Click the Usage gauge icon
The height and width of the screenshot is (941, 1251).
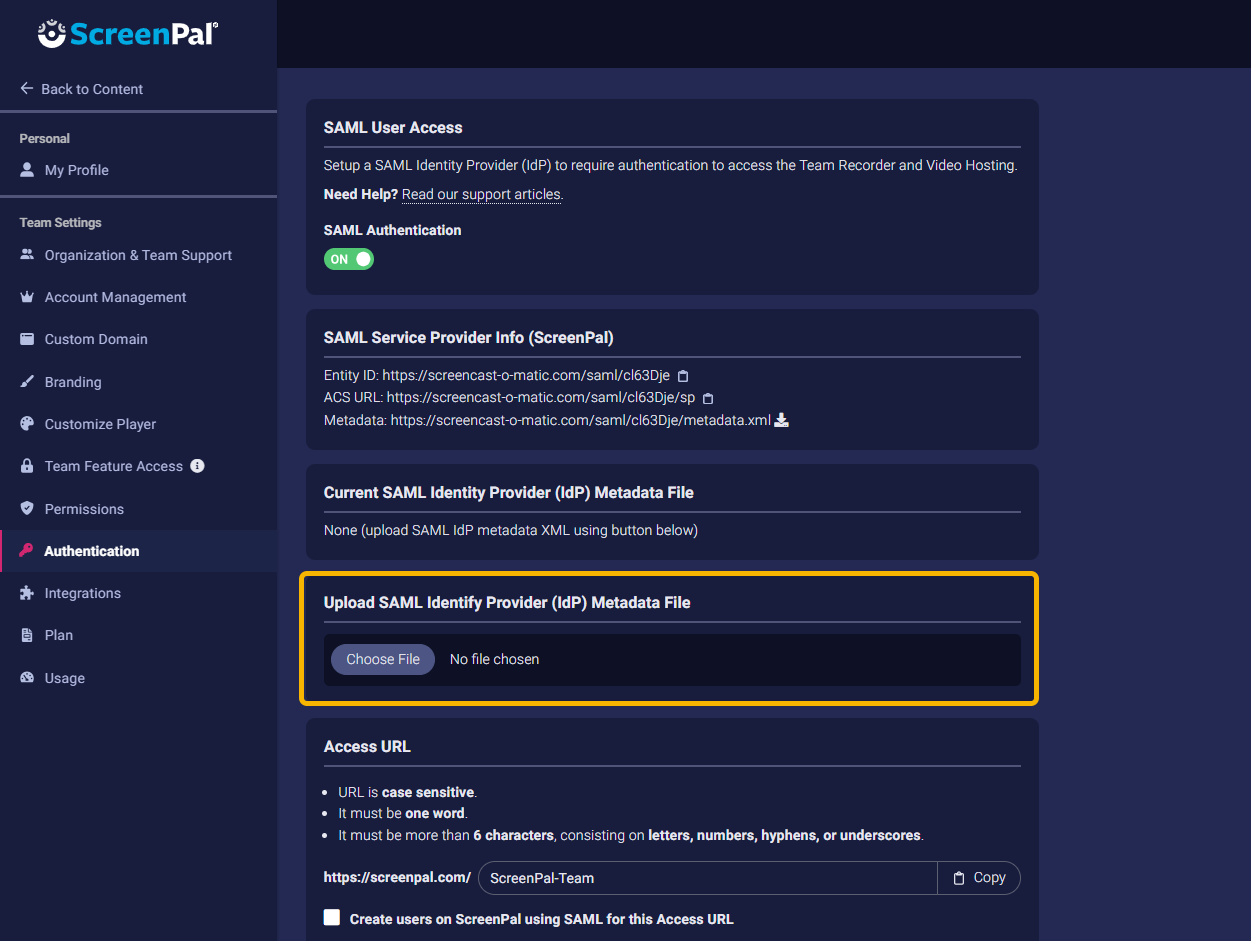(x=27, y=678)
